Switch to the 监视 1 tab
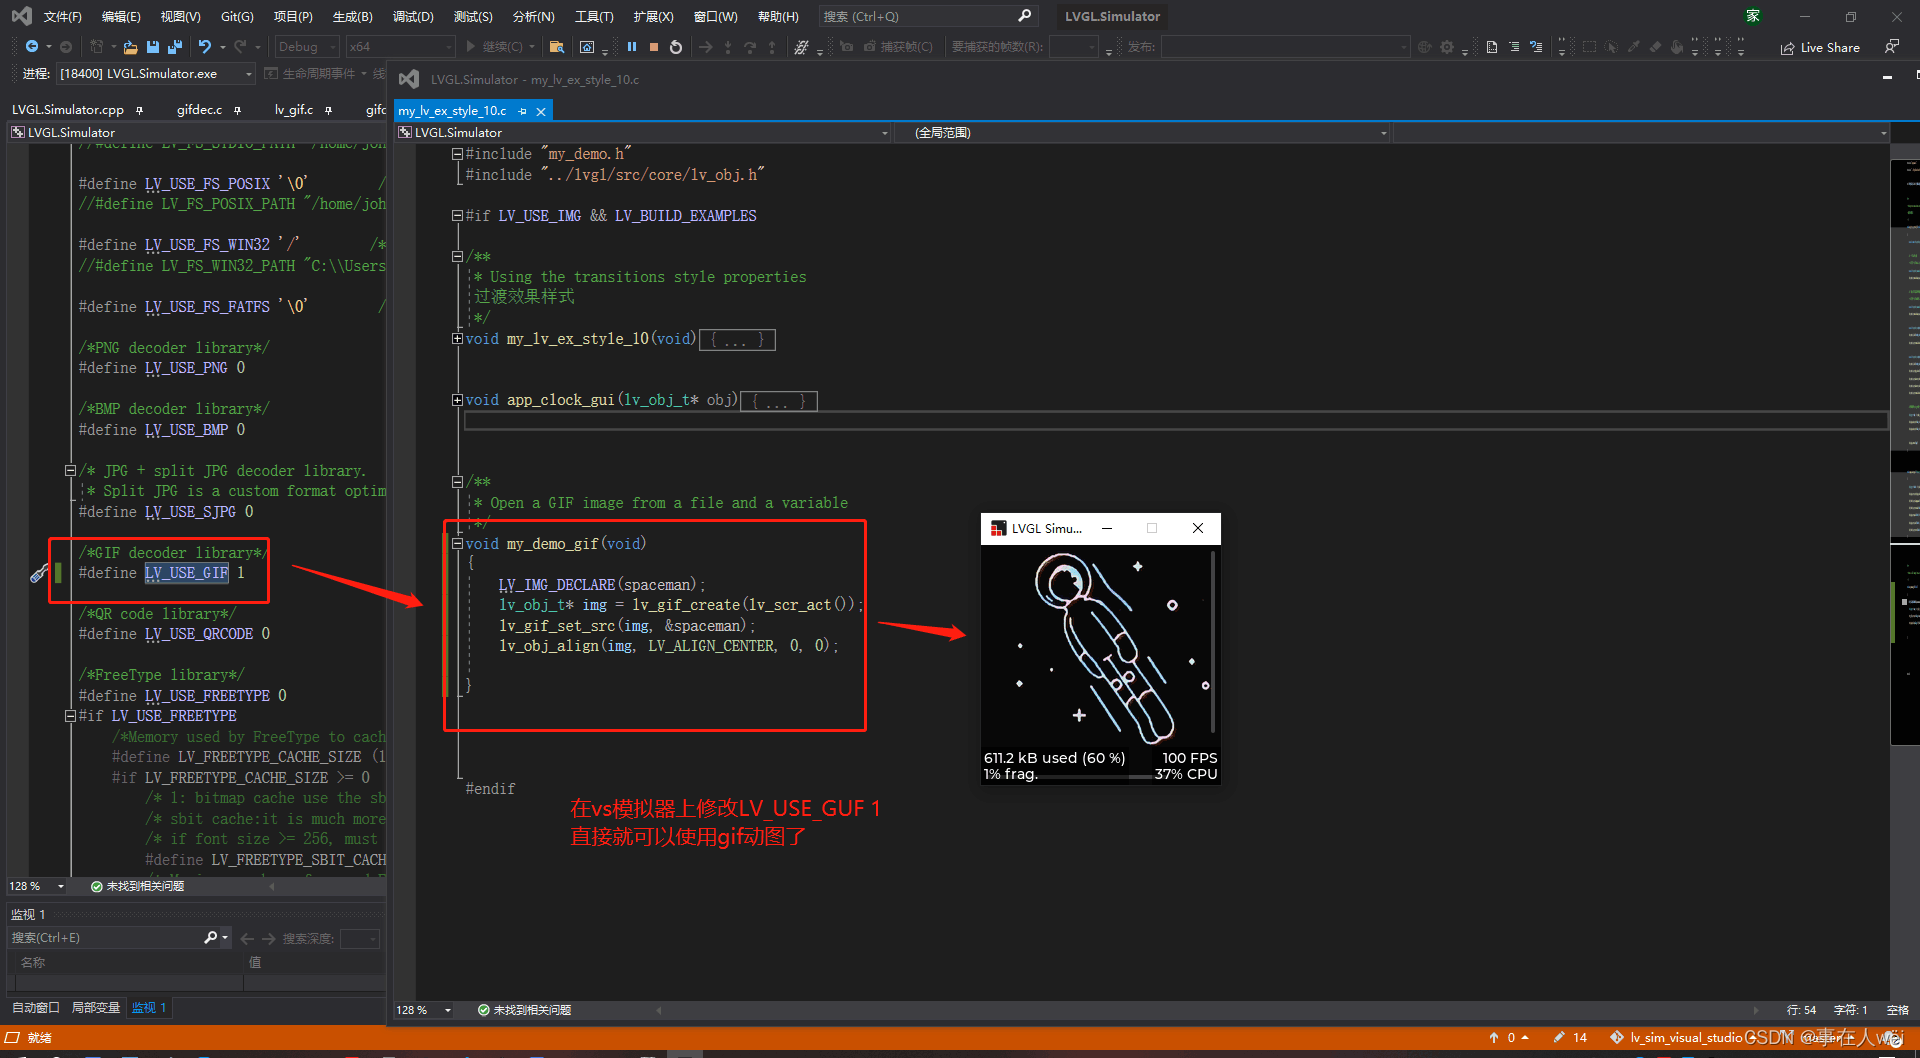This screenshot has width=1920, height=1058. pyautogui.click(x=149, y=1008)
